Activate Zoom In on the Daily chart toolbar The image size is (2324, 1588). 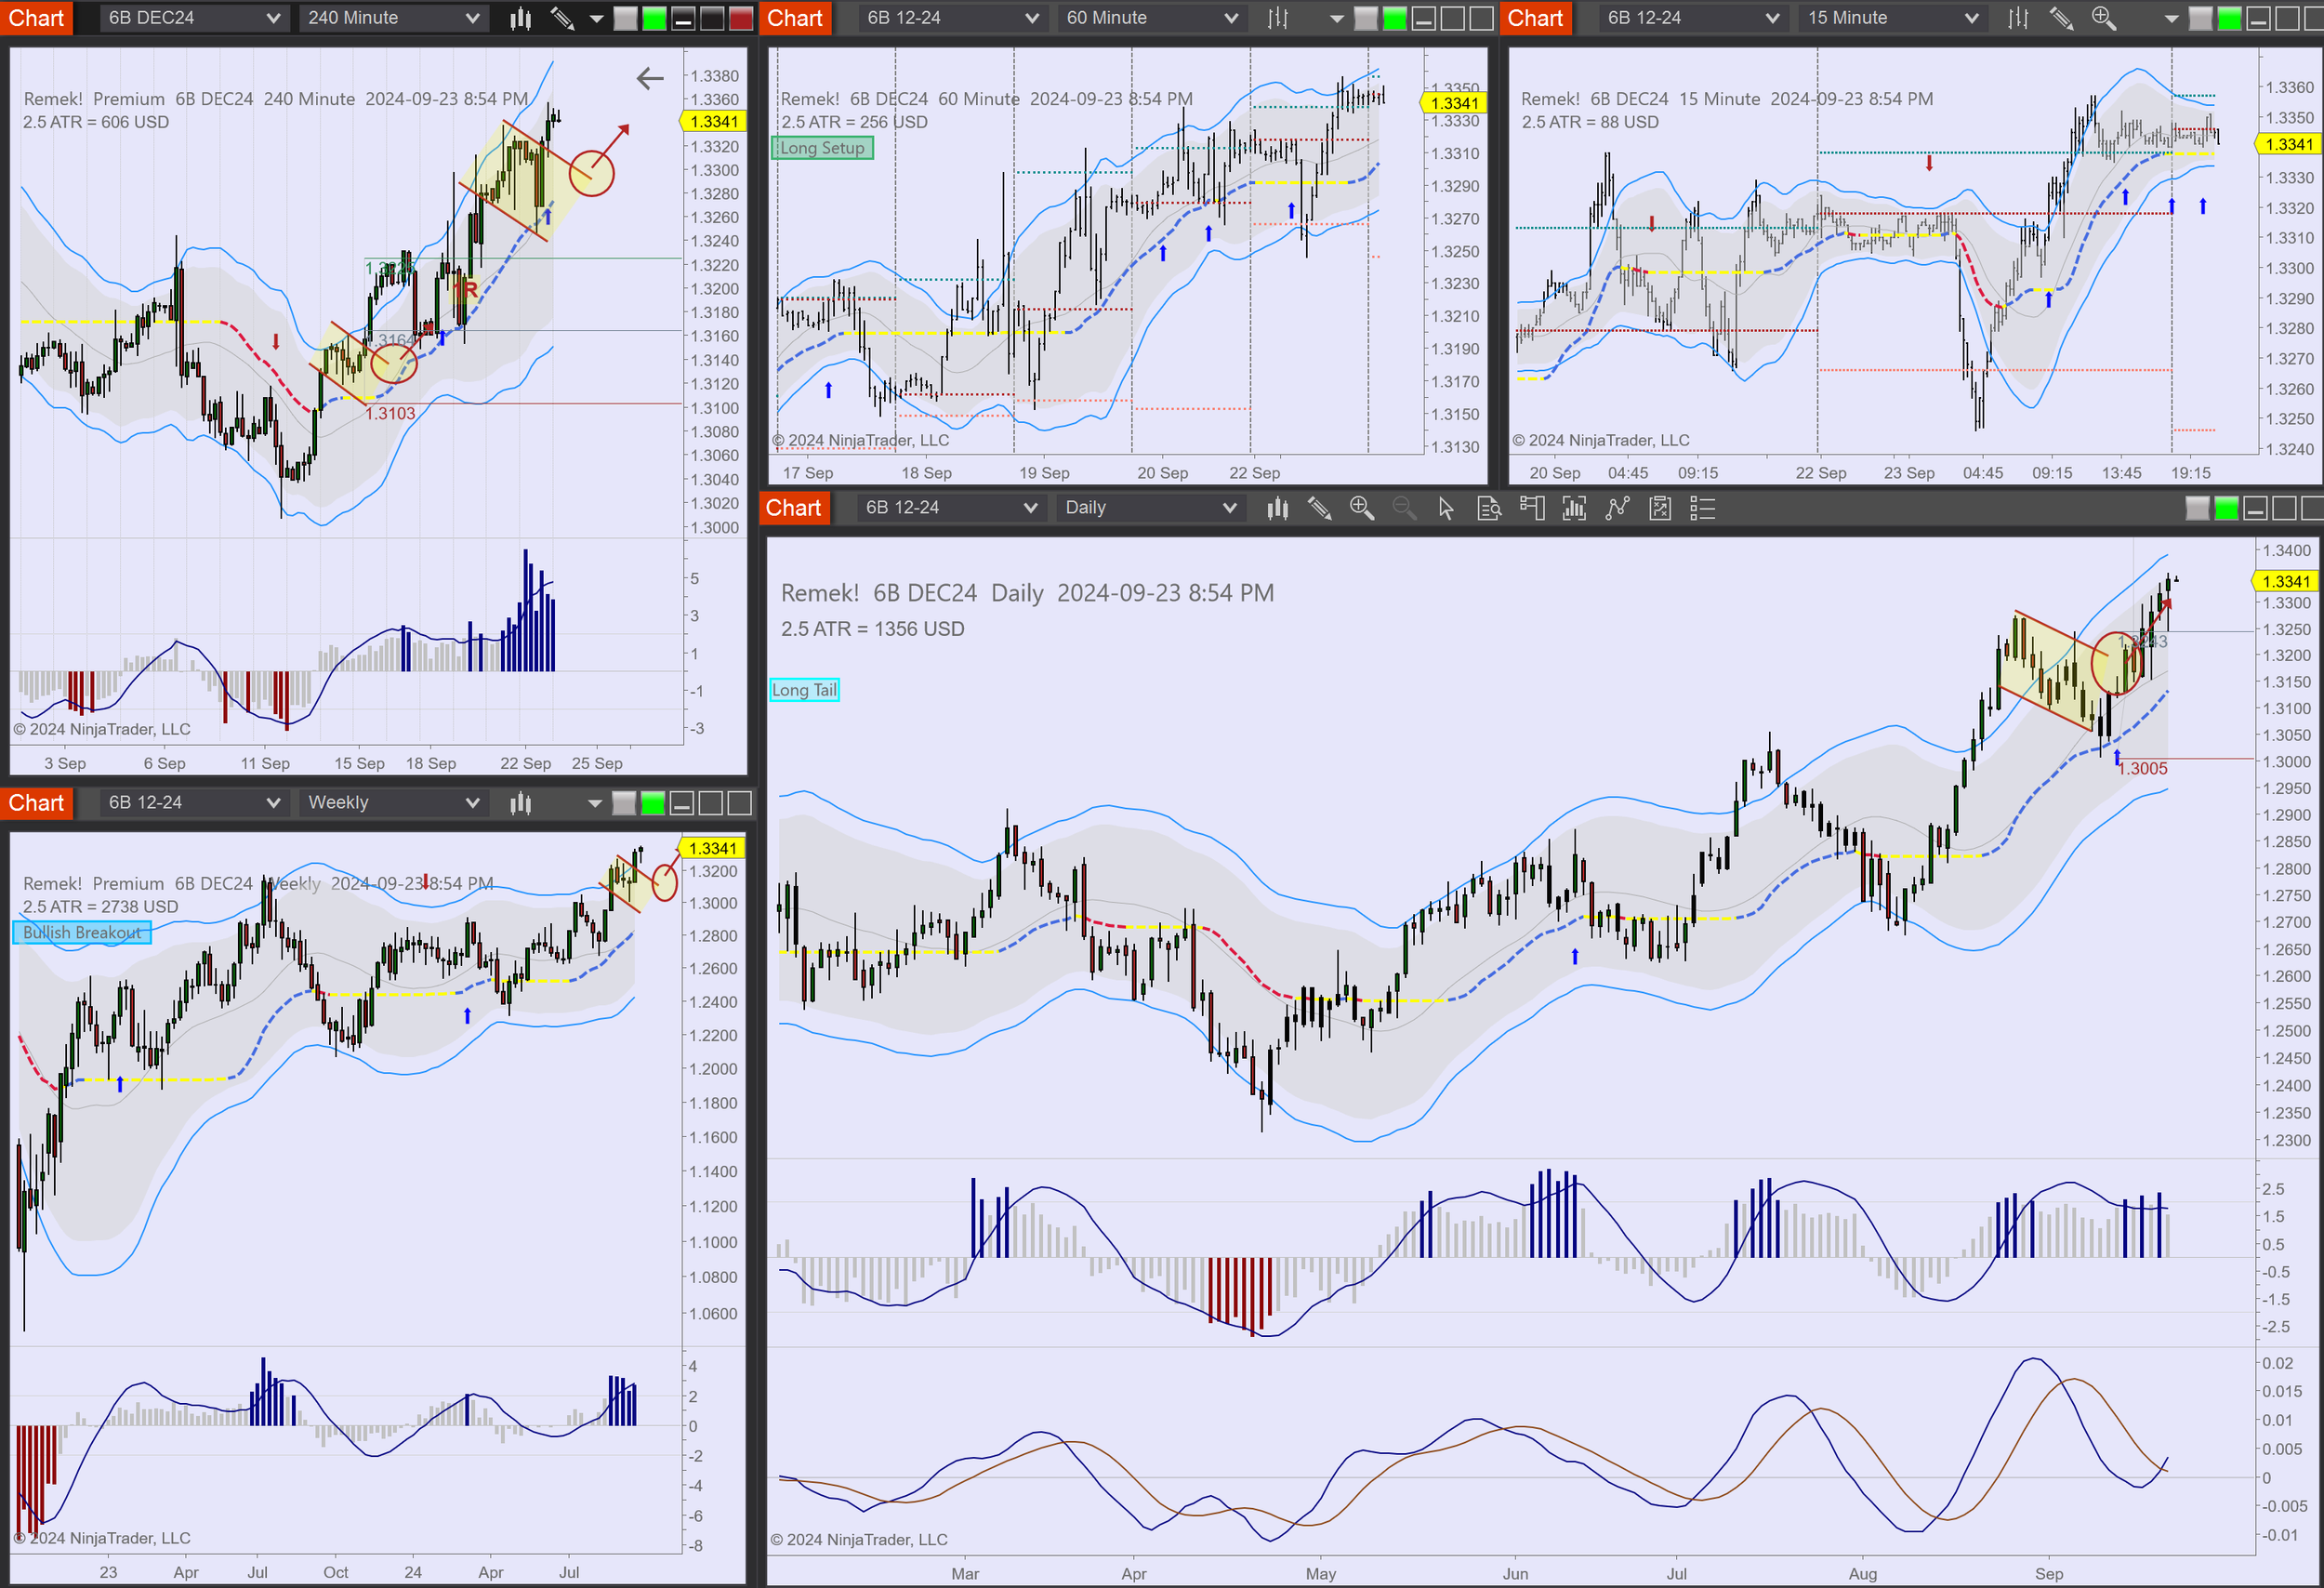pyautogui.click(x=1362, y=509)
